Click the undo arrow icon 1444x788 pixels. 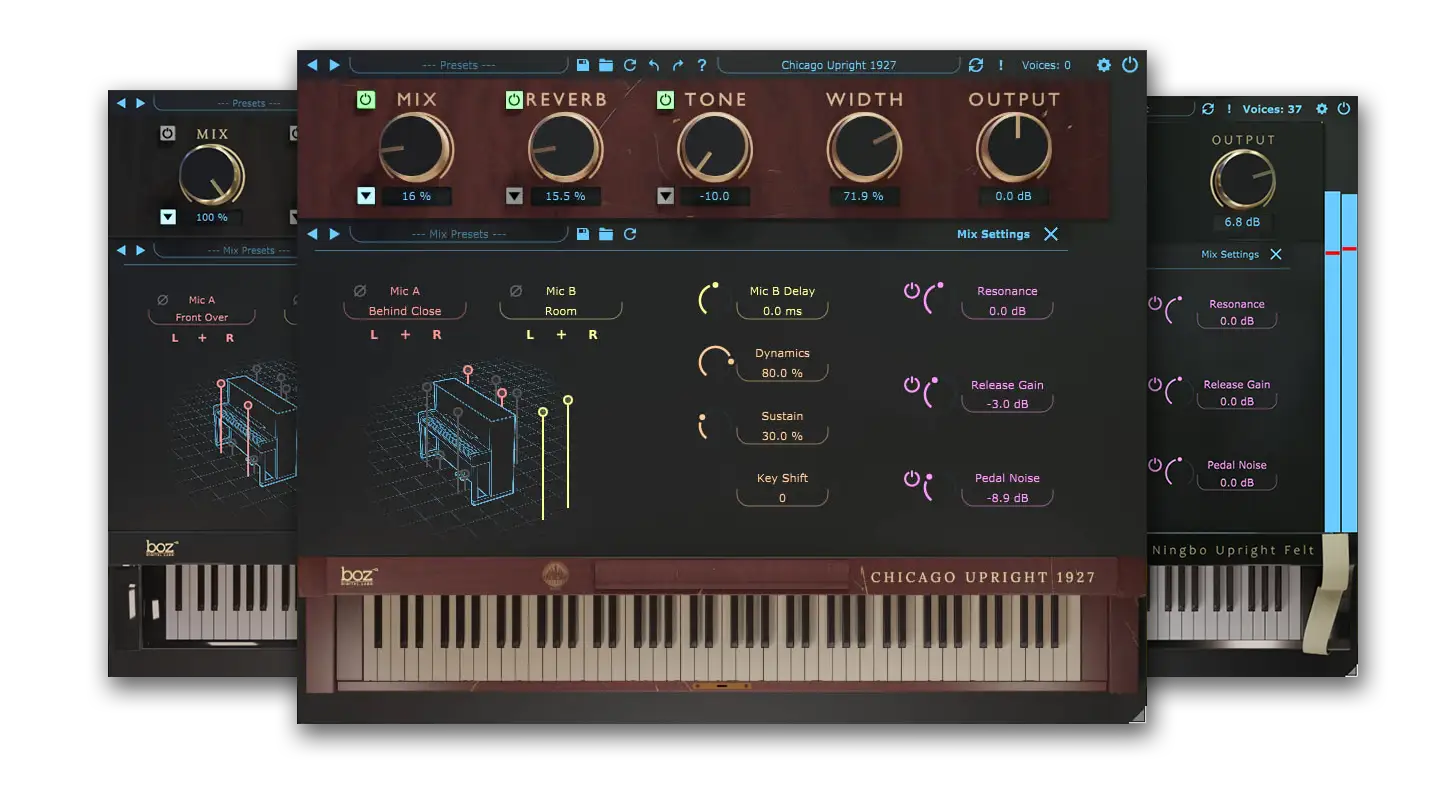coord(654,65)
